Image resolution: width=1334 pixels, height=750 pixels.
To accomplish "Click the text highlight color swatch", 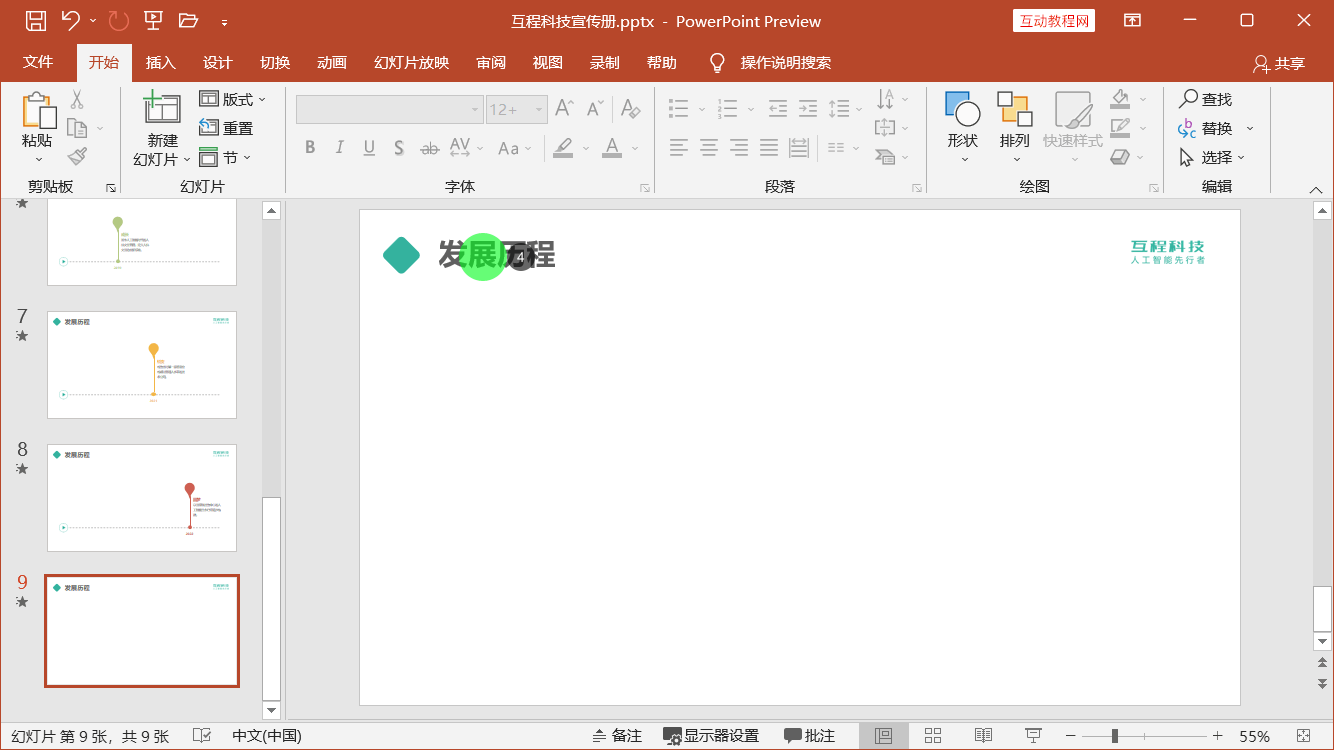I will 563,148.
